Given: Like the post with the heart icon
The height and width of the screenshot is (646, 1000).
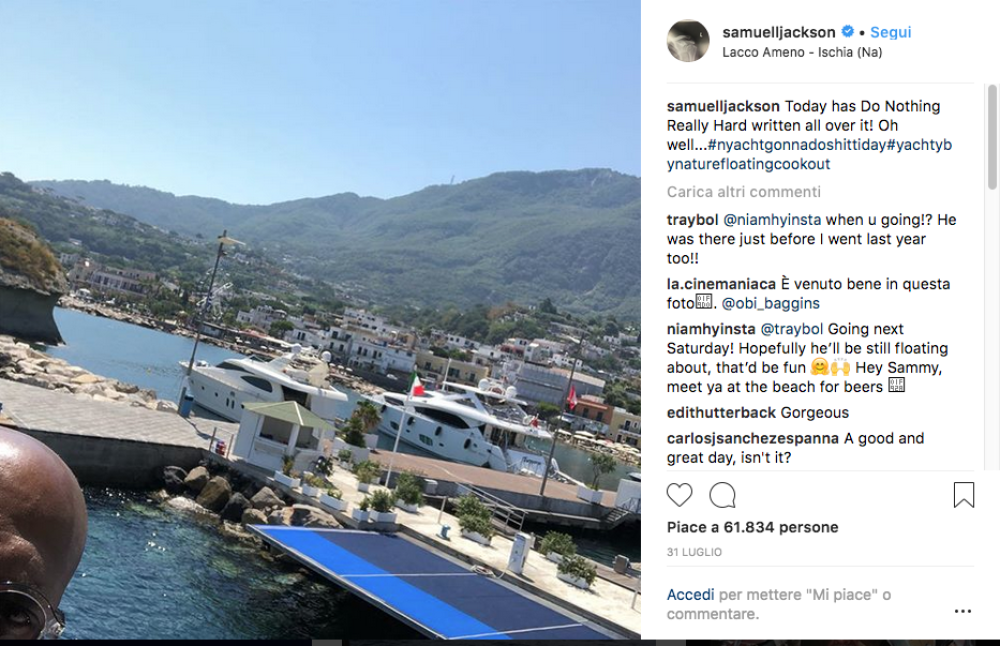Looking at the screenshot, I should click(x=680, y=495).
